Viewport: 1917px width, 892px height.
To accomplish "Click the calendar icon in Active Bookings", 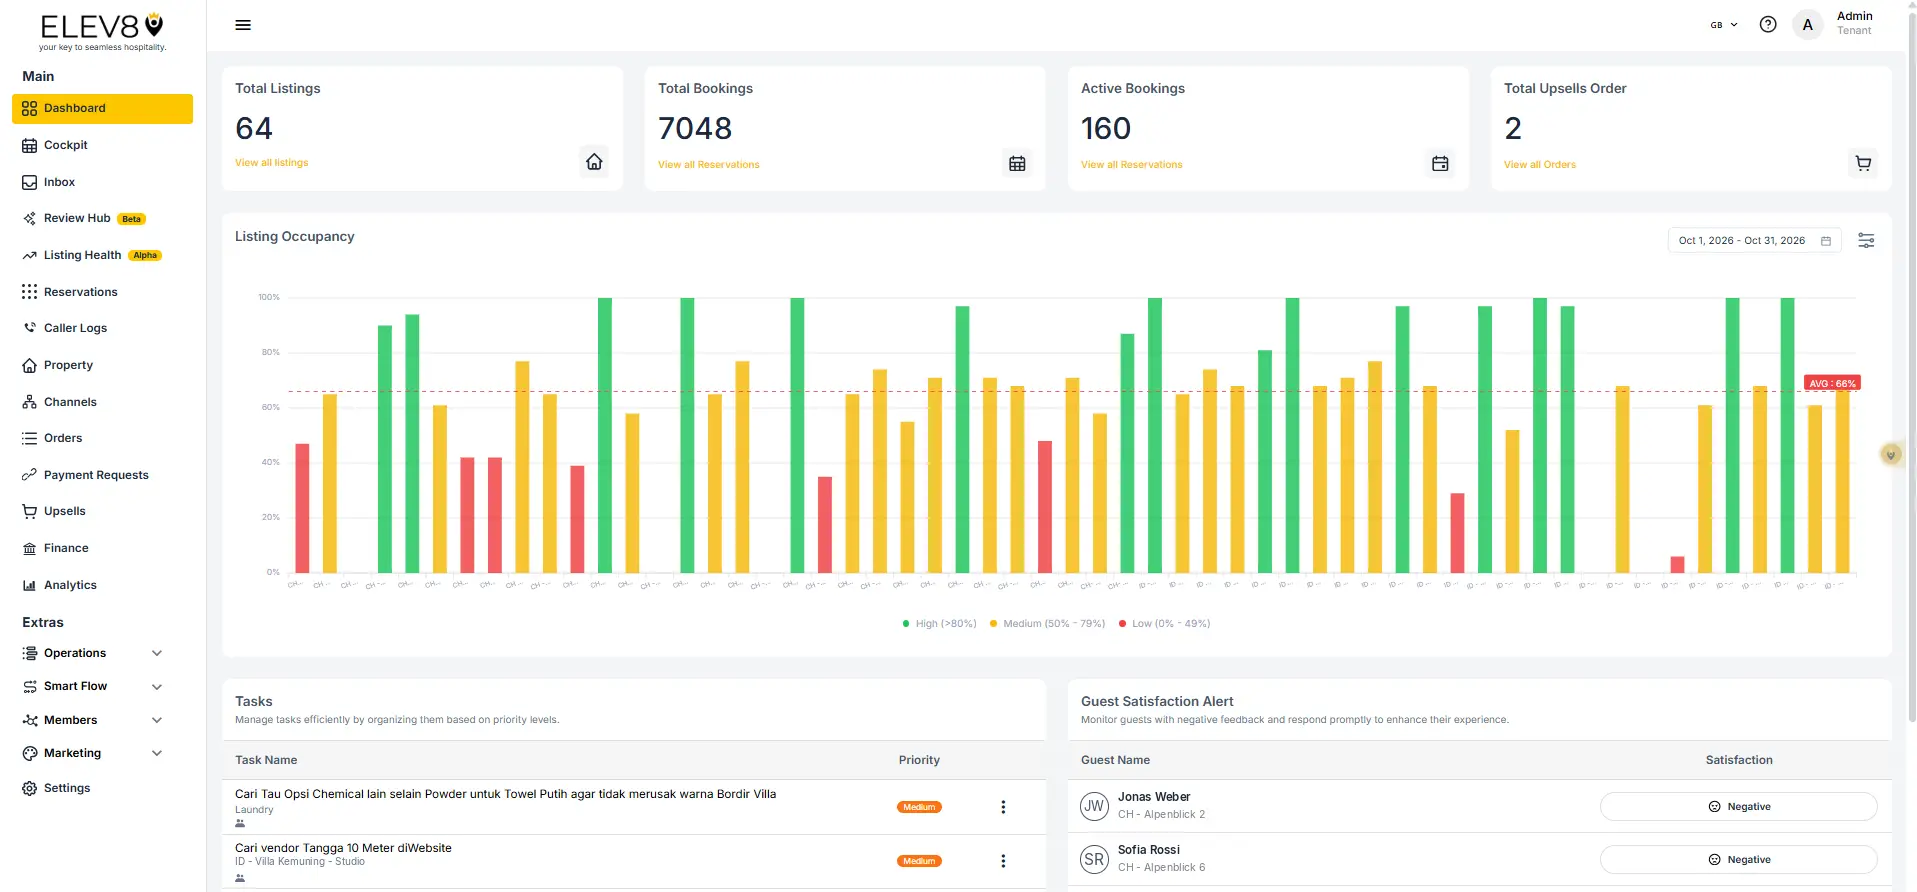I will [1440, 164].
